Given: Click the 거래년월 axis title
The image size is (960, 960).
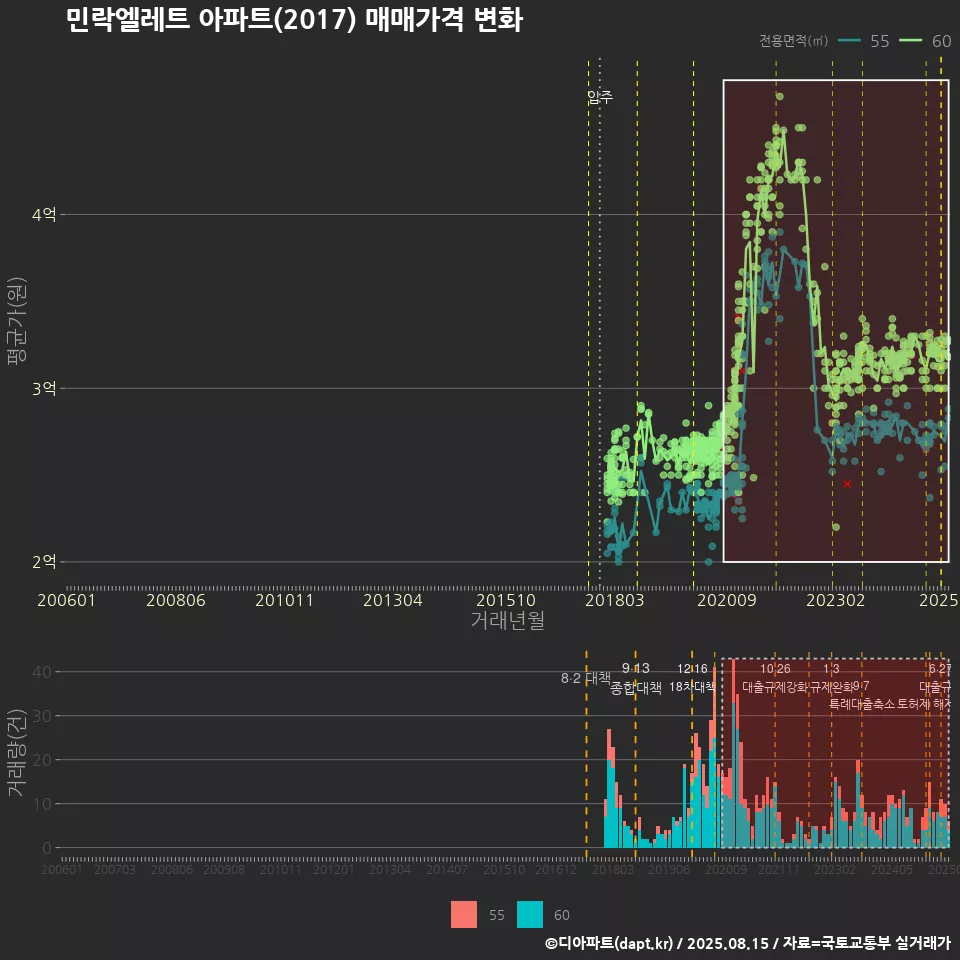Looking at the screenshot, I should [508, 620].
